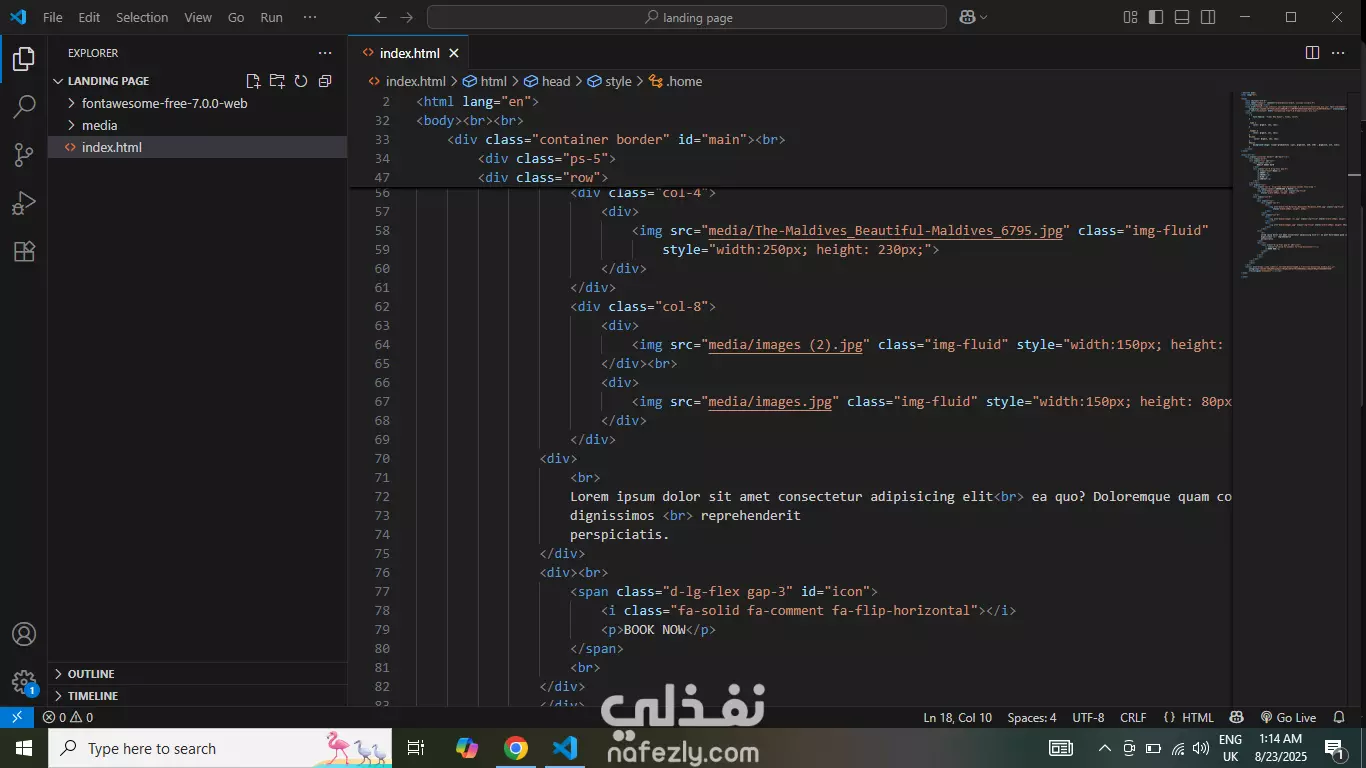Open the head breadcrumb item
1366x768 pixels.
[547, 81]
